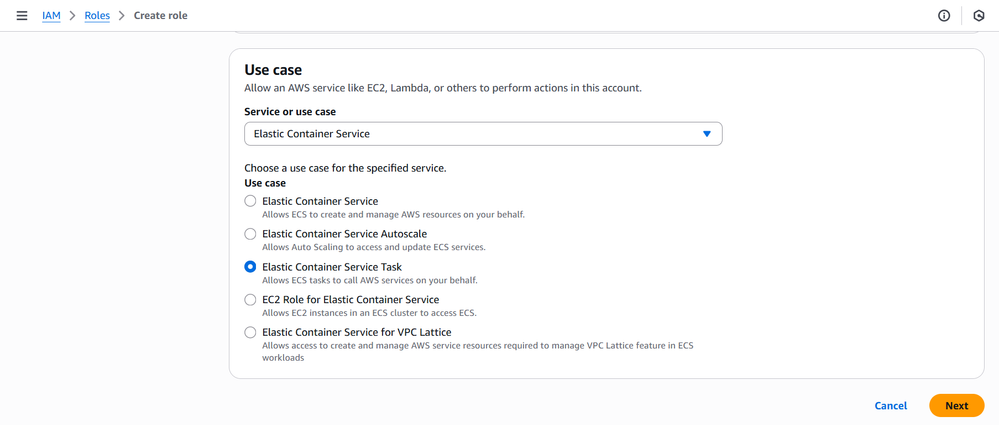Go to IAM breadcrumb link
999x425 pixels.
coord(51,16)
